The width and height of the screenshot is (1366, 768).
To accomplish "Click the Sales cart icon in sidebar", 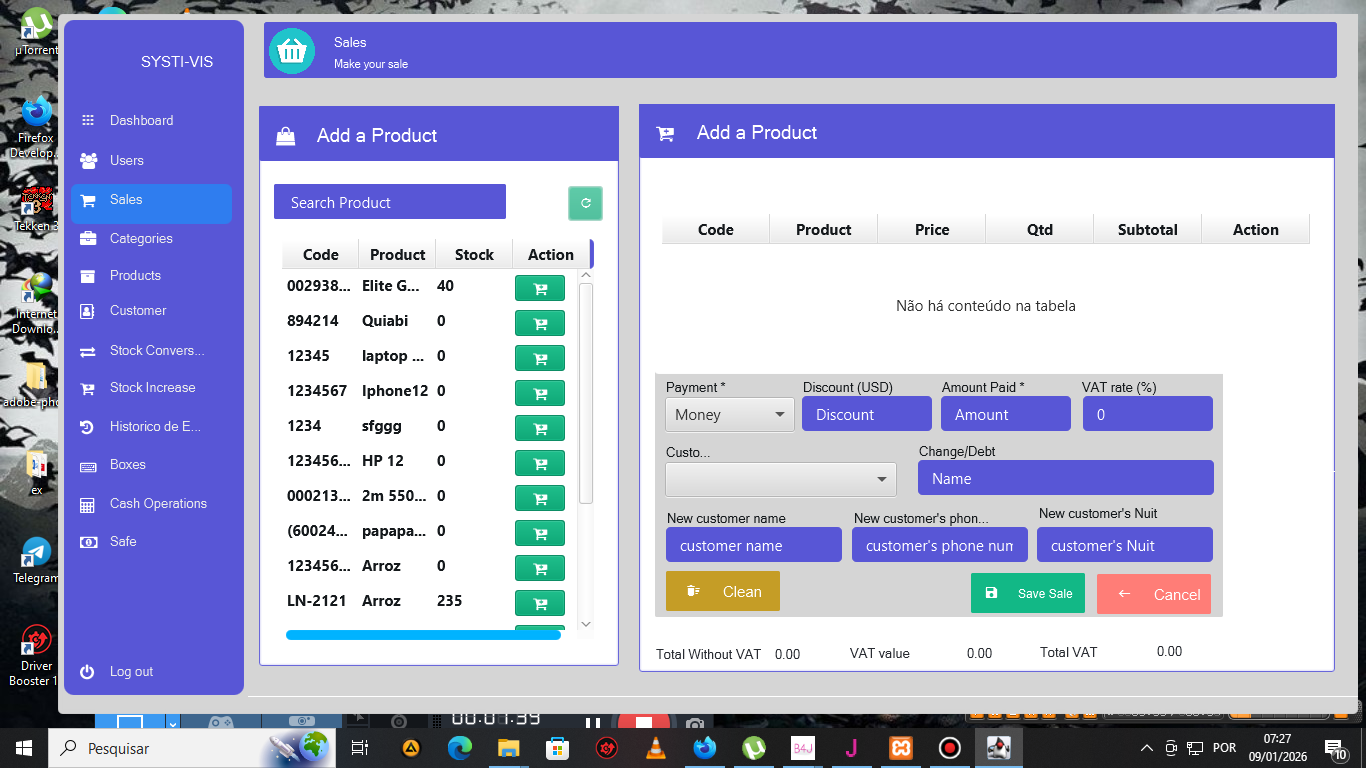I will click(x=88, y=200).
